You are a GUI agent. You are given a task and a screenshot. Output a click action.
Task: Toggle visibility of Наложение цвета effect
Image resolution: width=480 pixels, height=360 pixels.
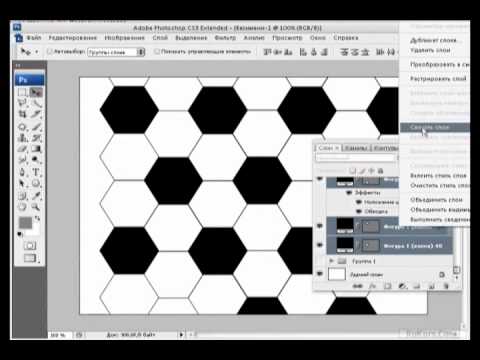point(359,202)
